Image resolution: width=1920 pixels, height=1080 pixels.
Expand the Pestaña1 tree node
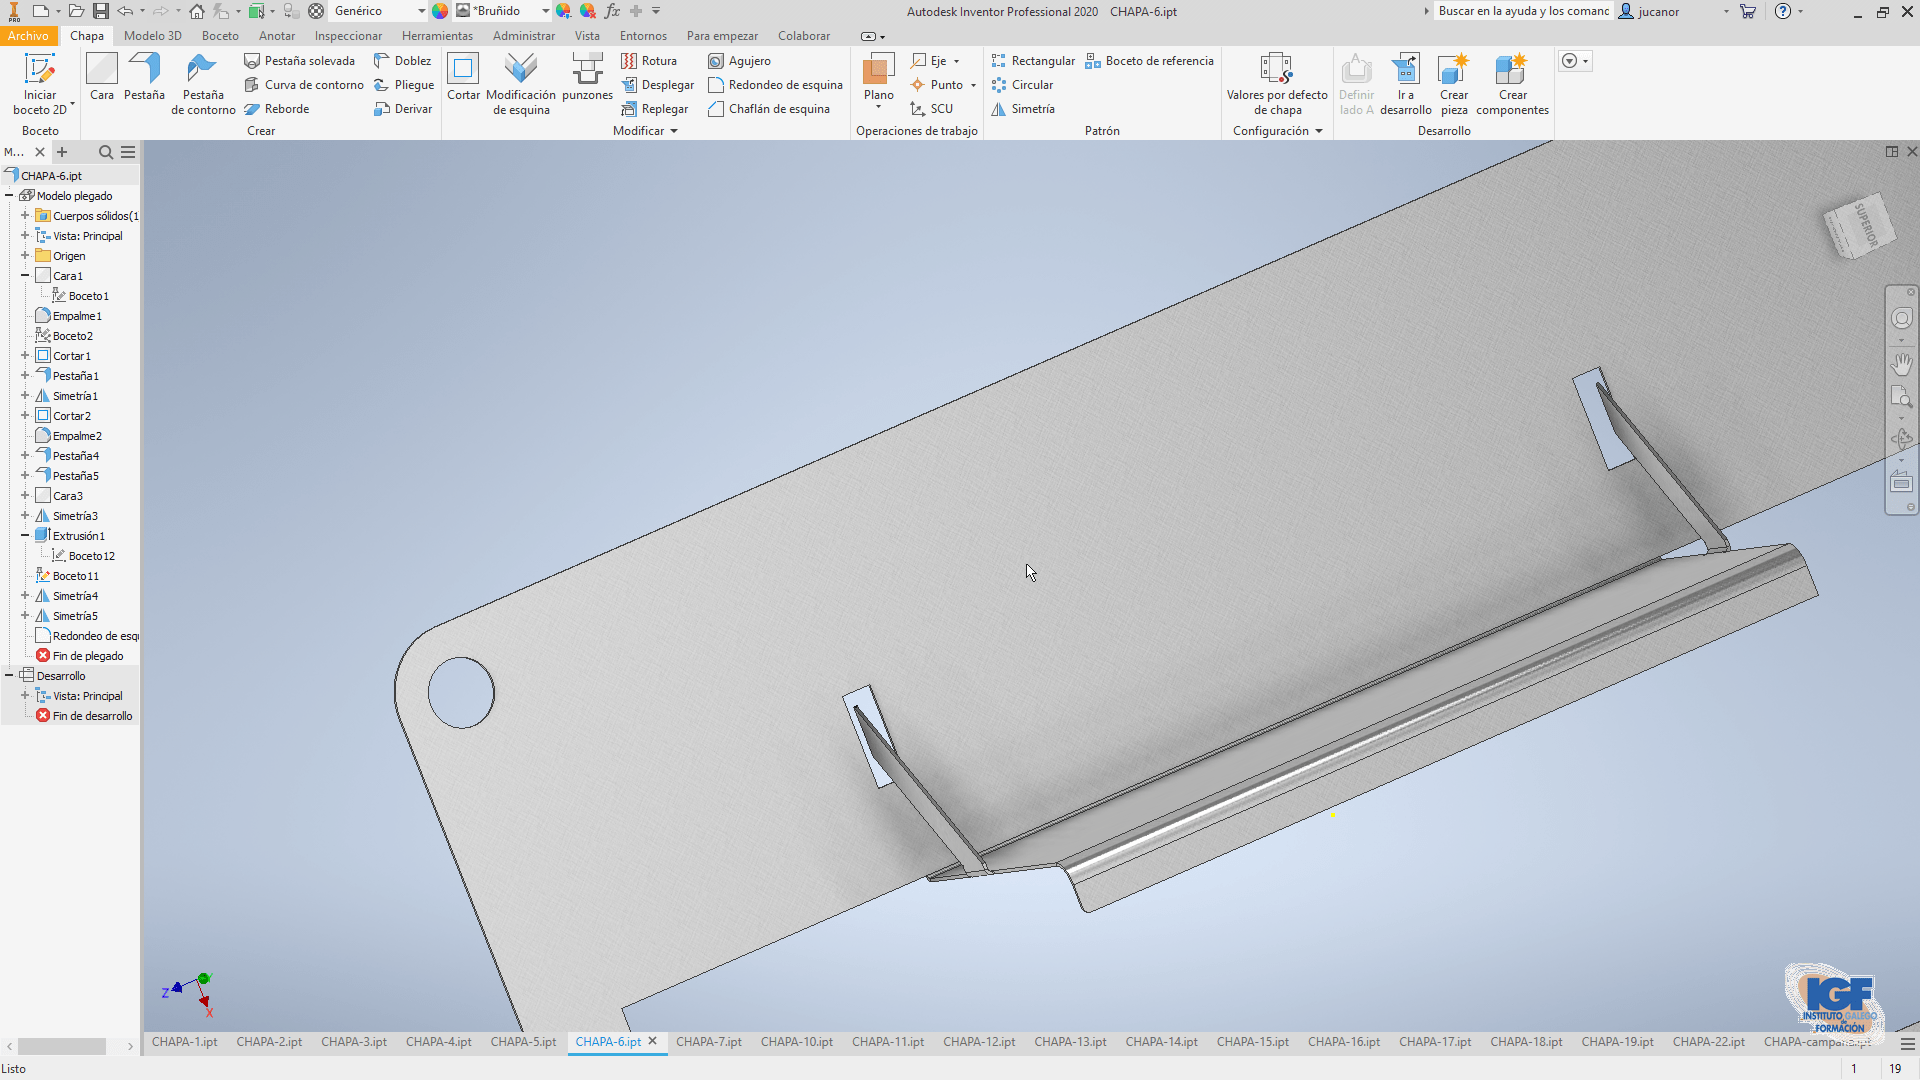pos(25,375)
